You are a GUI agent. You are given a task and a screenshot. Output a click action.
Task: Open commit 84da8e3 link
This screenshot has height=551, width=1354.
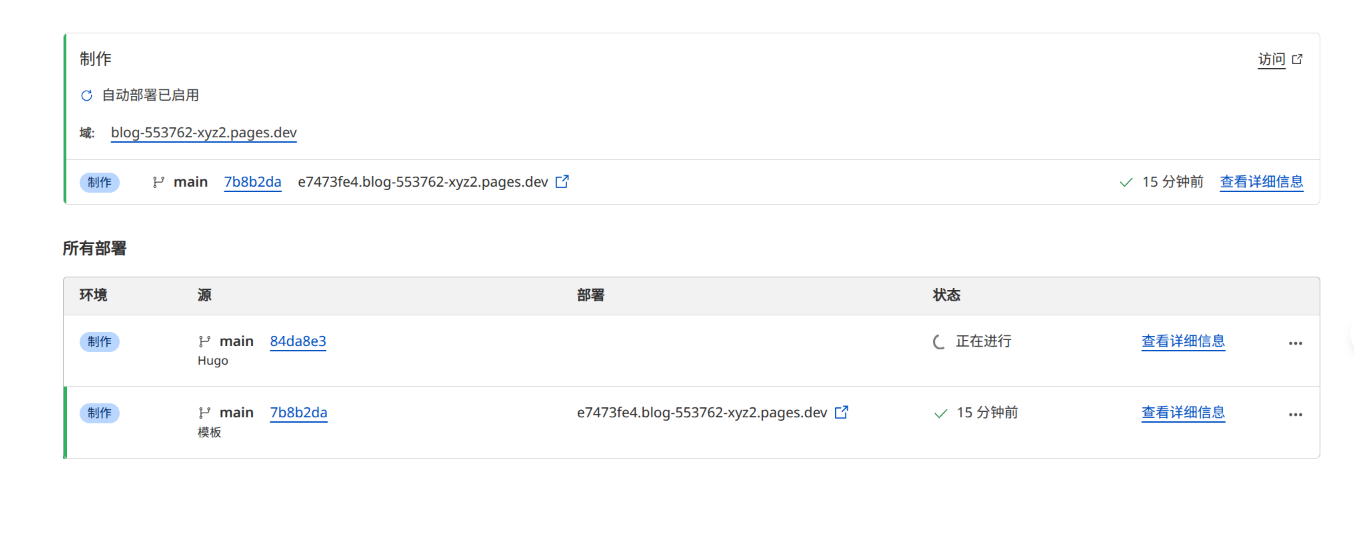tap(298, 341)
